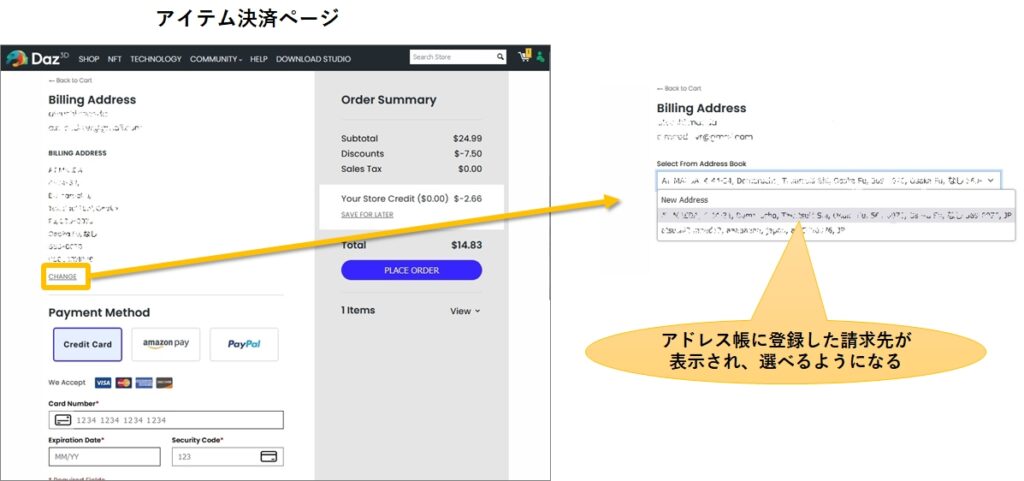Open the user account icon

click(540, 57)
